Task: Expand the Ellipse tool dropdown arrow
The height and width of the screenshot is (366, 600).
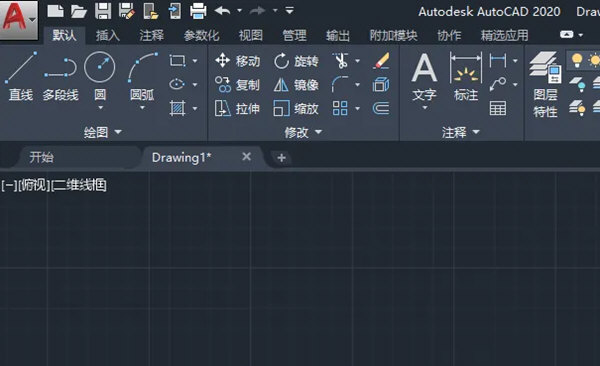Action: point(195,85)
